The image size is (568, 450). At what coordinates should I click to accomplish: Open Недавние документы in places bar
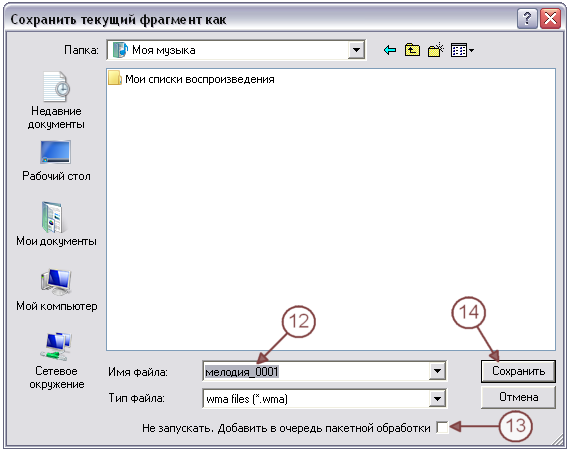(56, 100)
